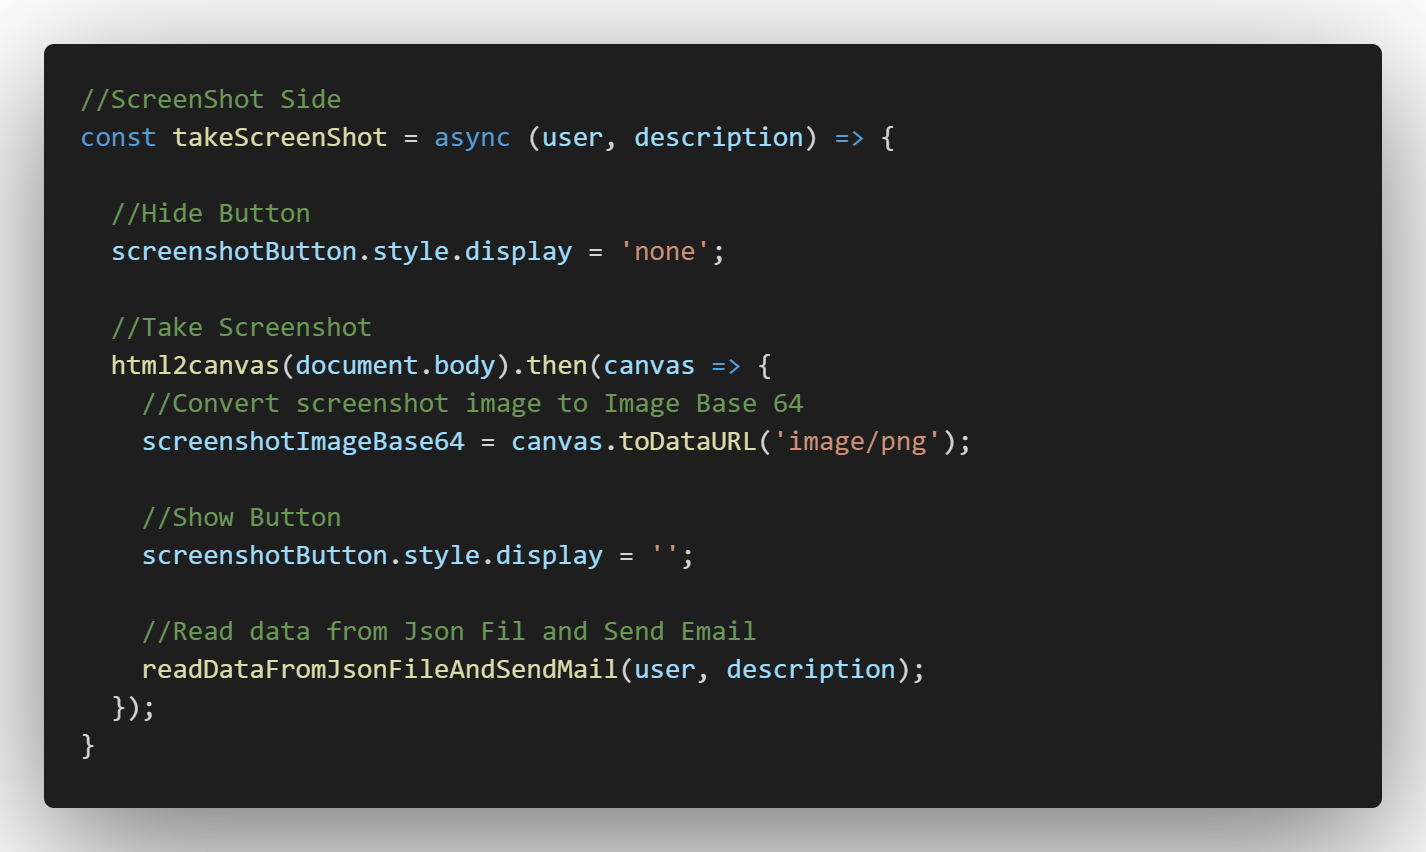
Task: Click the '//Show Button' comment
Action: click(x=242, y=517)
